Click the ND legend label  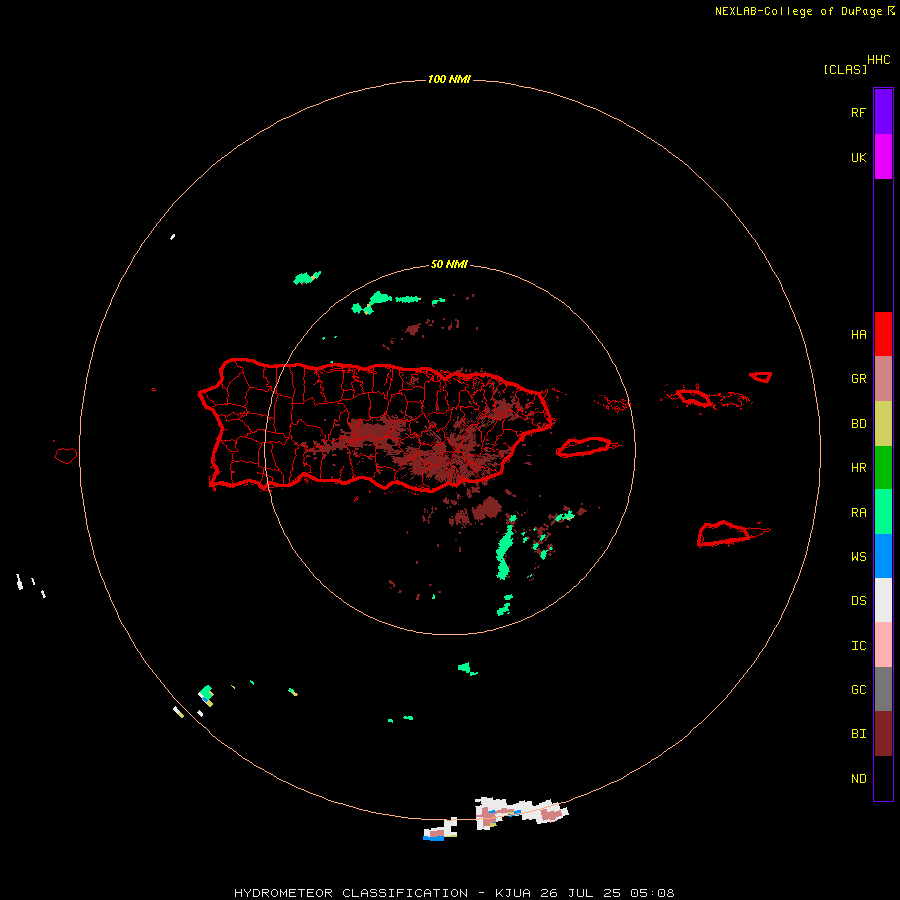[x=858, y=779]
